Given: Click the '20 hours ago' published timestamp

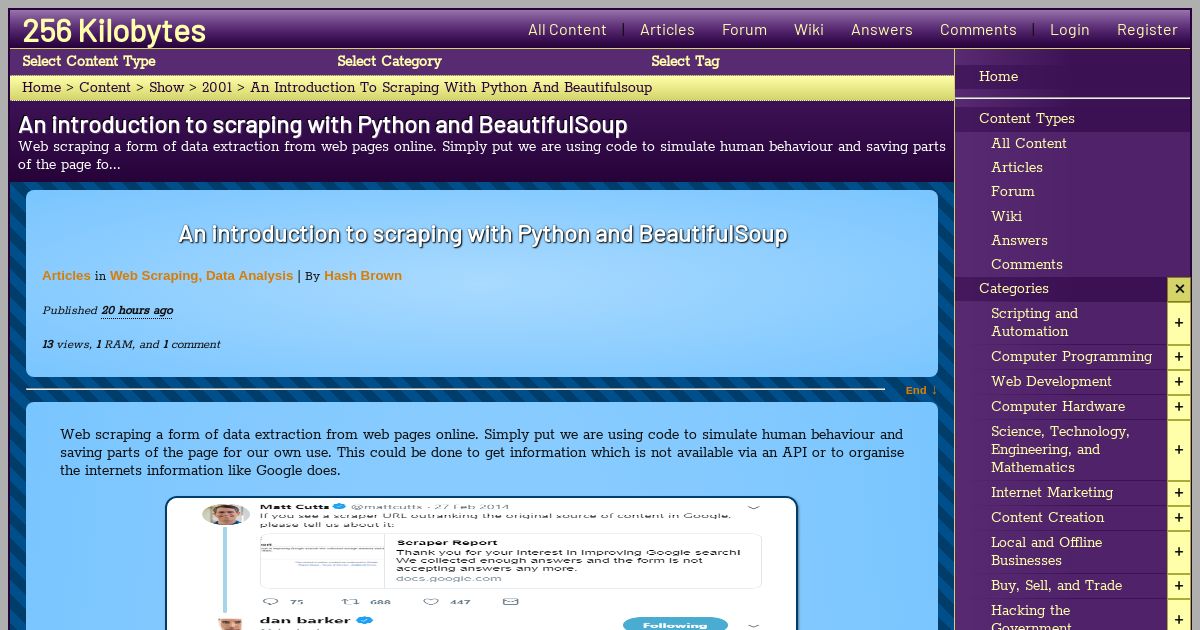Looking at the screenshot, I should [137, 311].
